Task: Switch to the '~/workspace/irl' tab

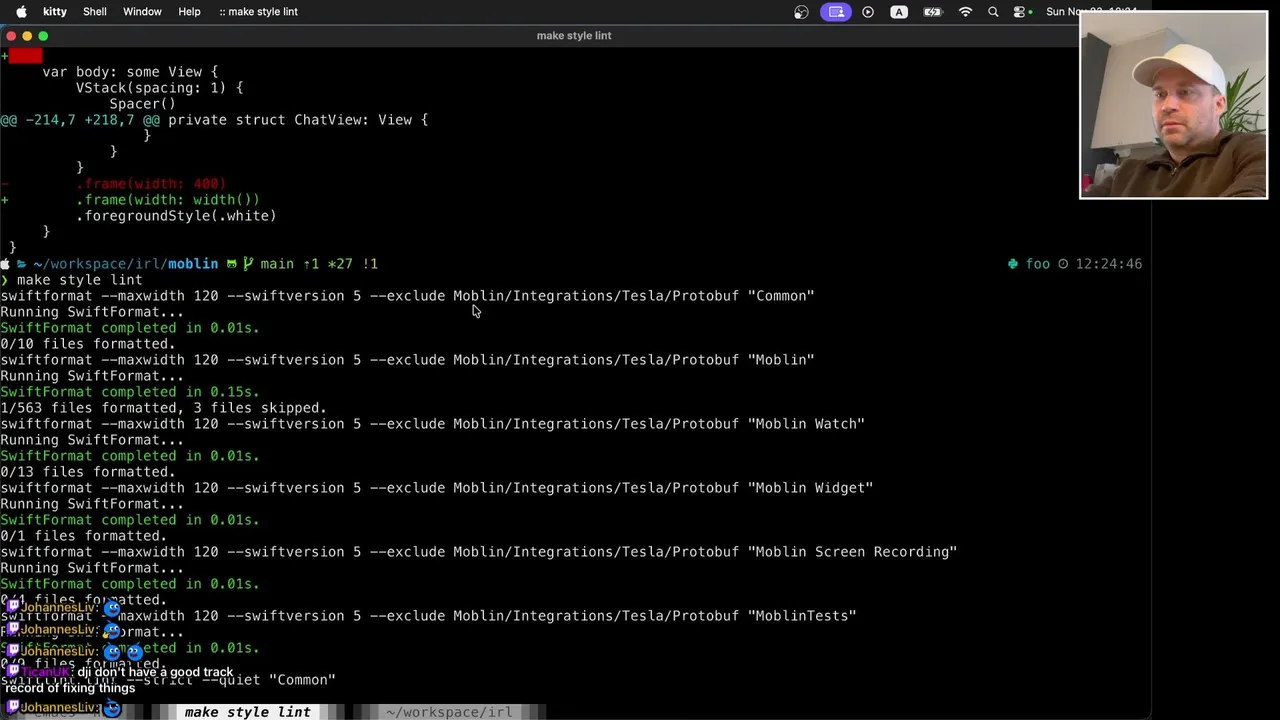Action: coord(449,712)
